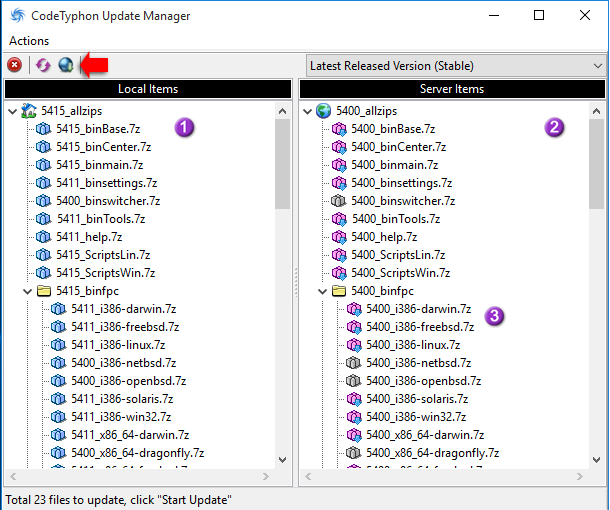Collapse the local 5415_allzips tree node
Screen dimensions: 610x510
click(13, 112)
